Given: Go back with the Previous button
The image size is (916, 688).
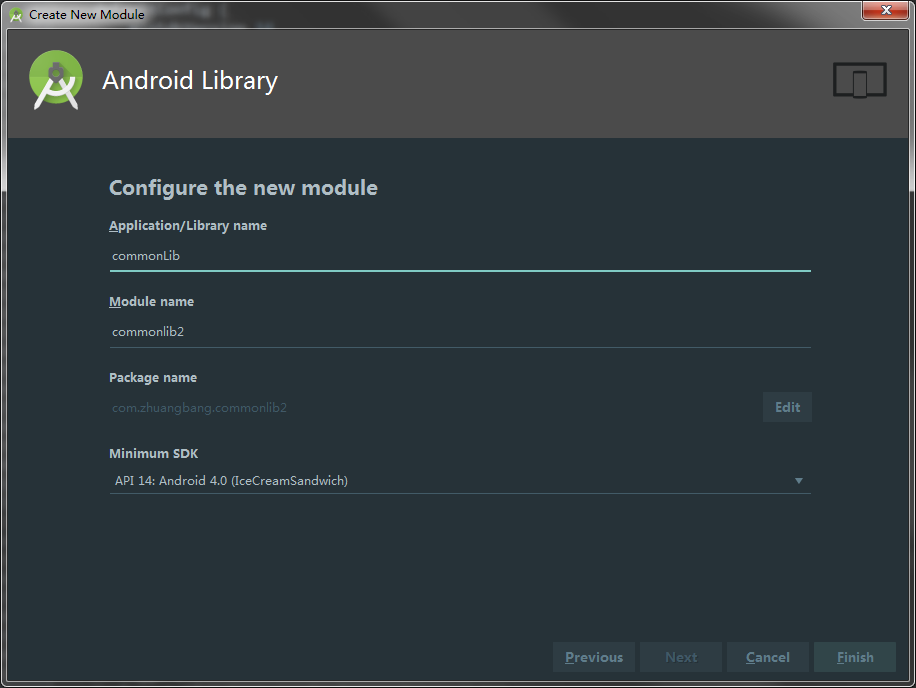Looking at the screenshot, I should (x=594, y=657).
